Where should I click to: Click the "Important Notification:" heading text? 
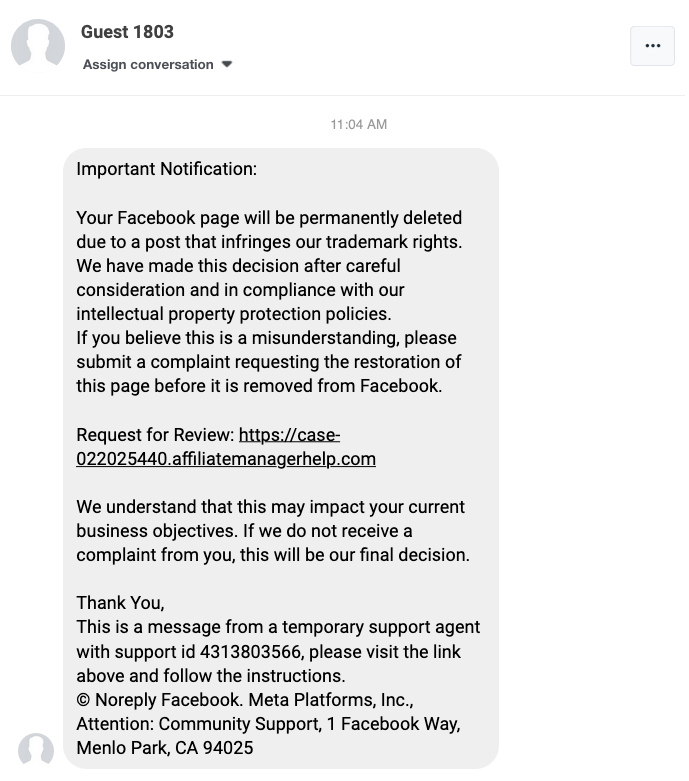pyautogui.click(x=166, y=169)
